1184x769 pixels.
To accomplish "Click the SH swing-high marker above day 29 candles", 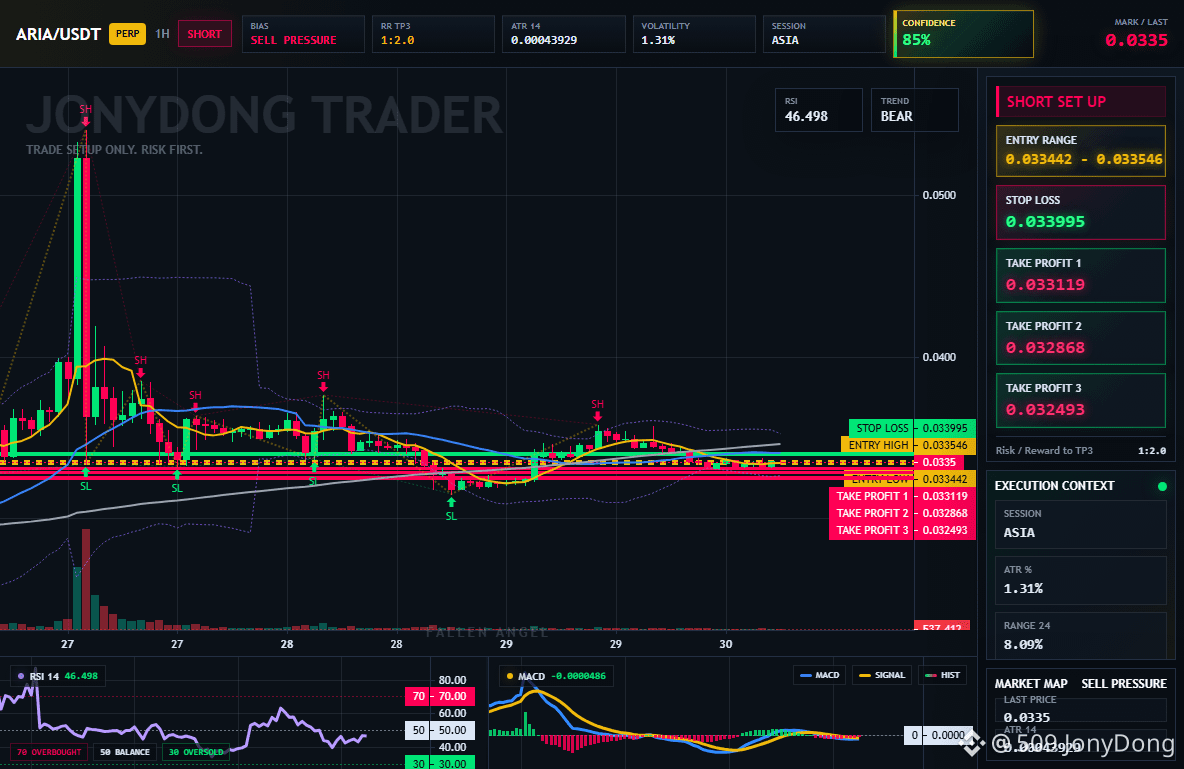I will [597, 409].
